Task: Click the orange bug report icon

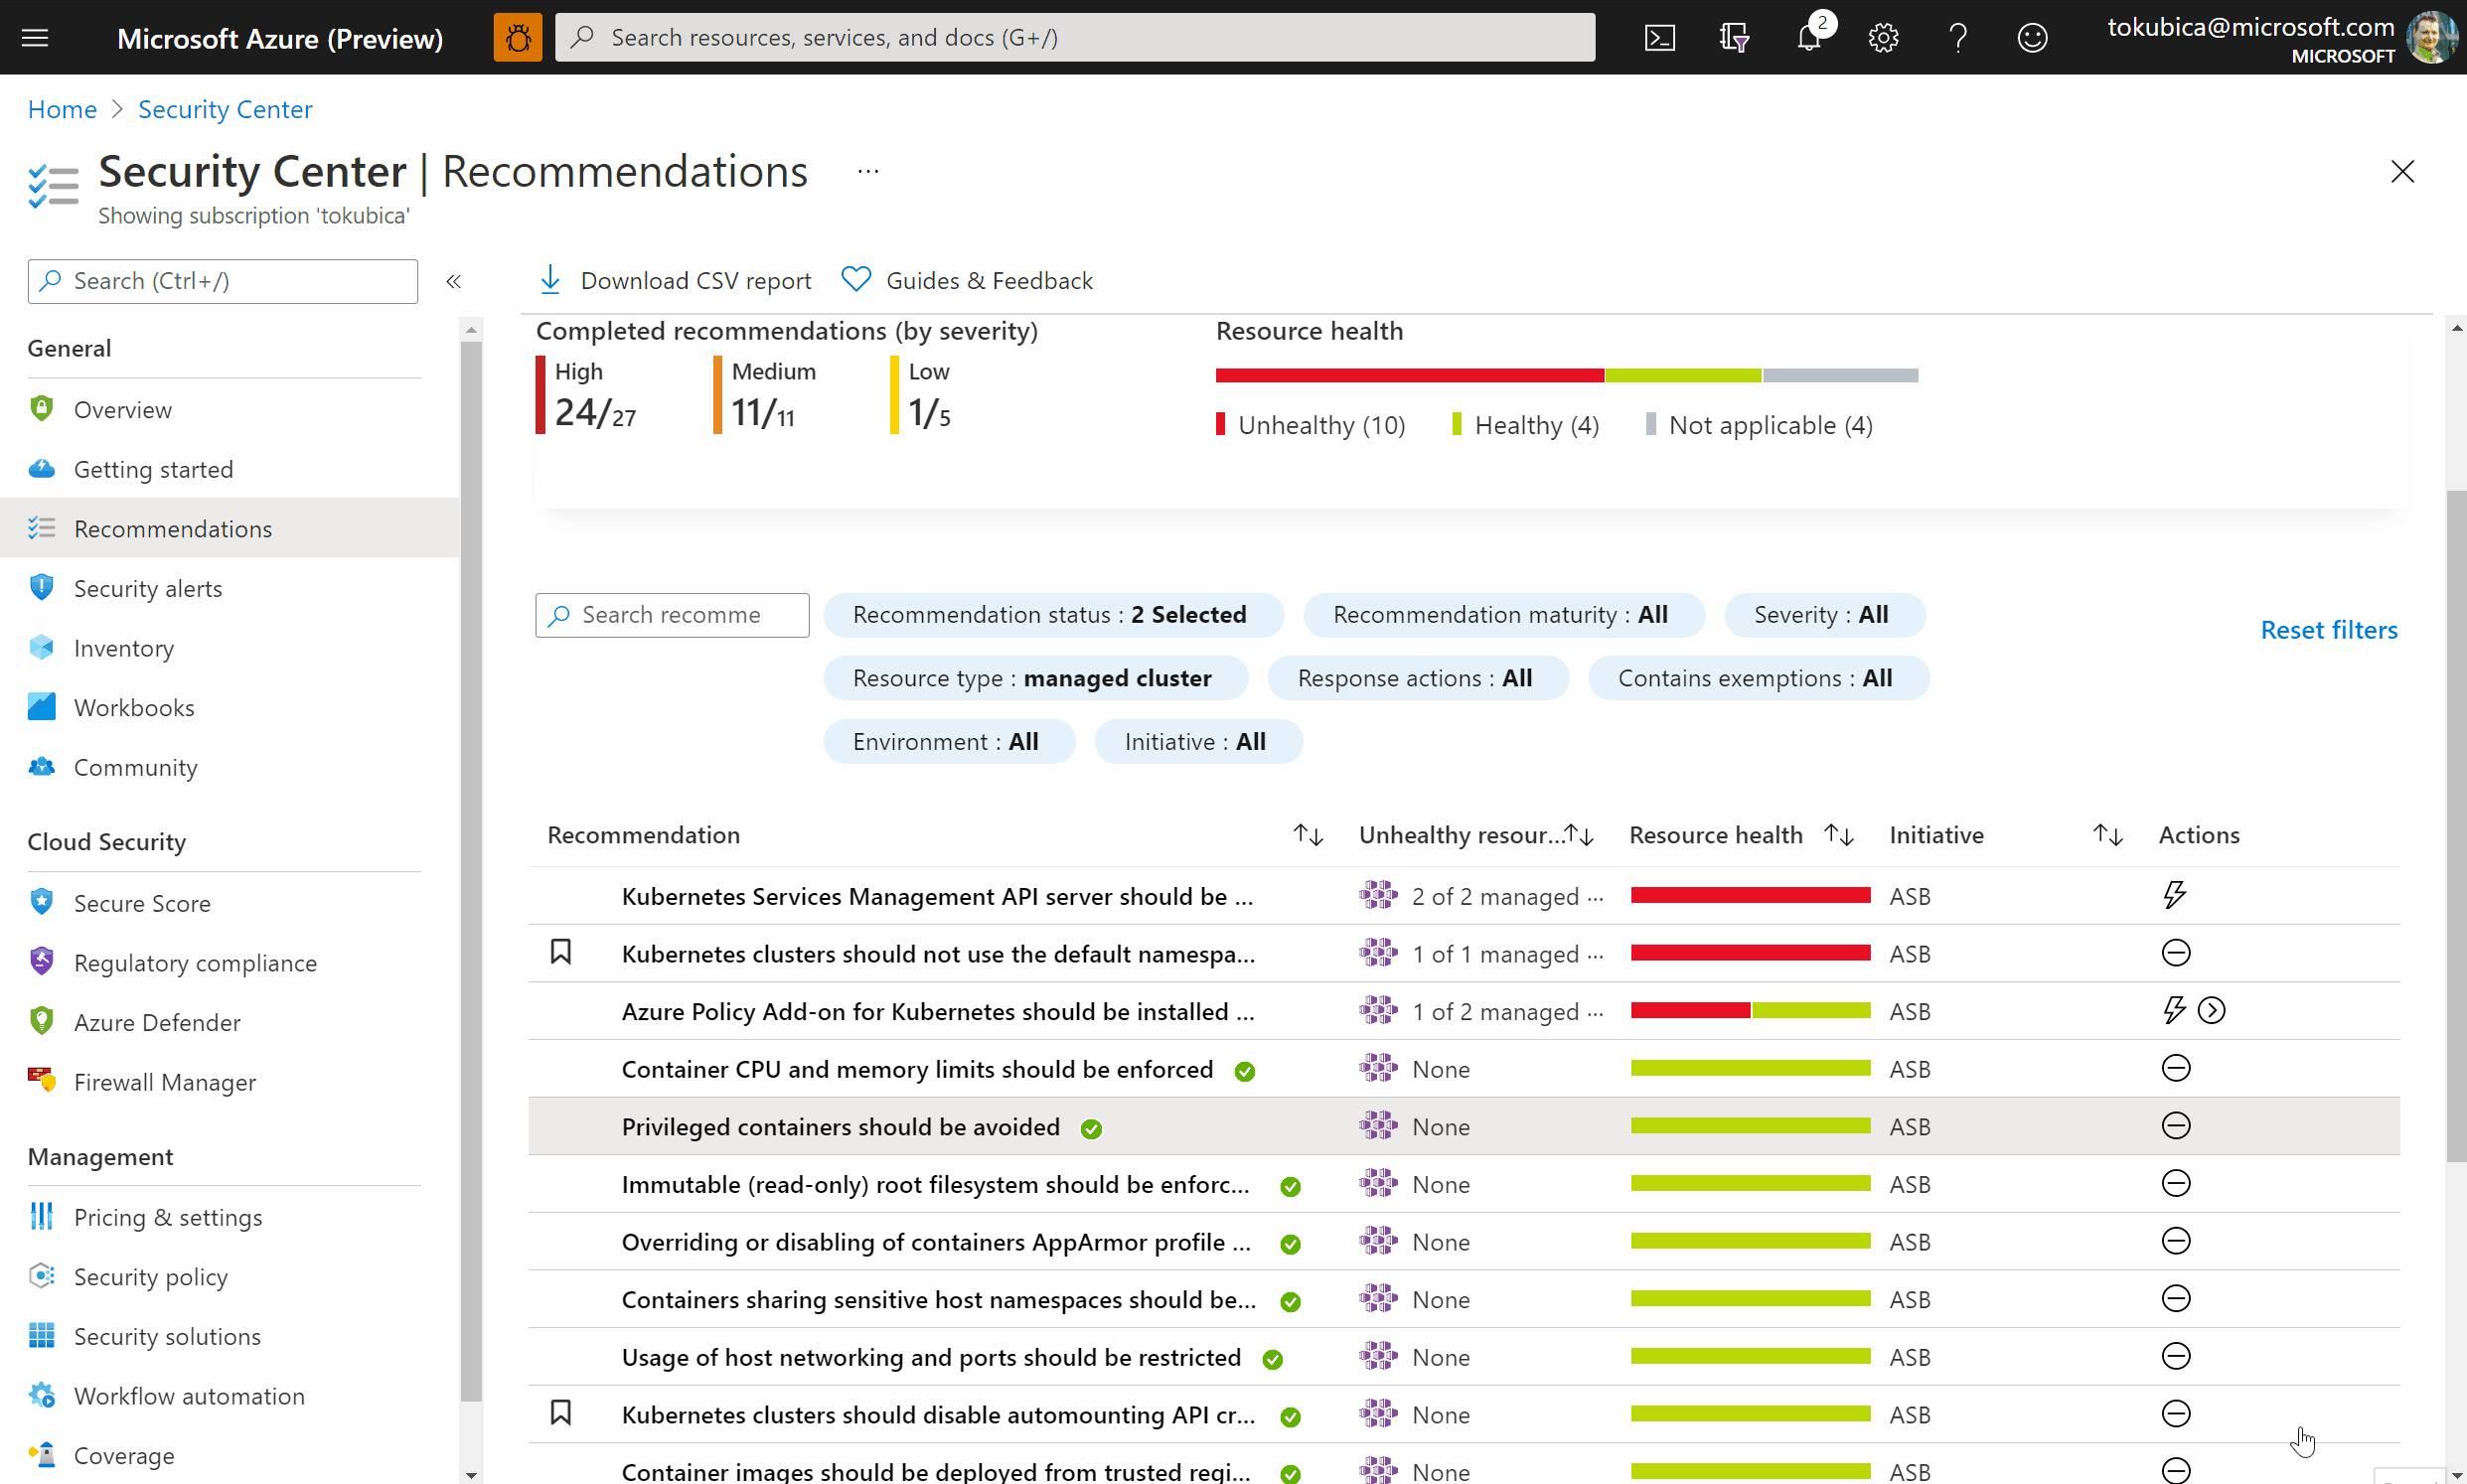Action: tap(517, 38)
